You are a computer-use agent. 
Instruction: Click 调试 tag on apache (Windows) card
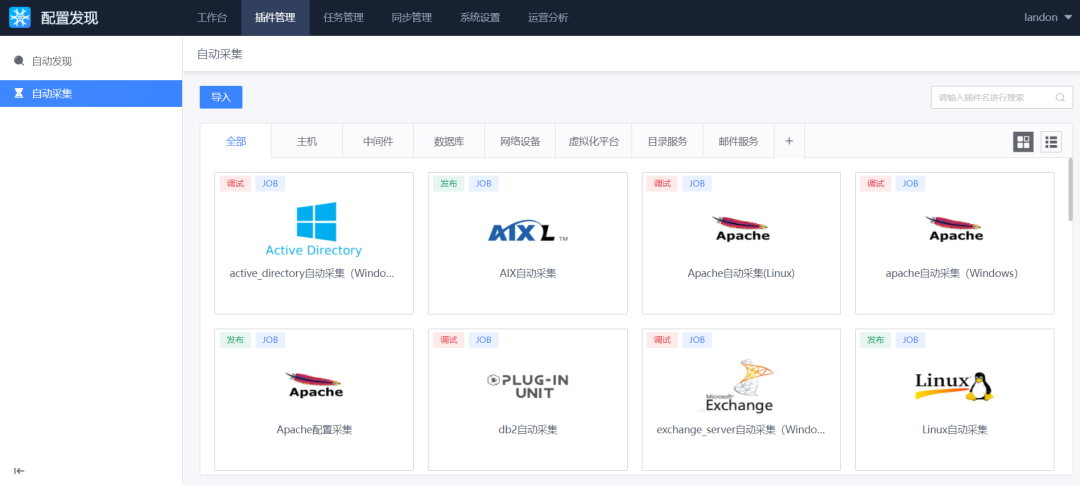[875, 184]
